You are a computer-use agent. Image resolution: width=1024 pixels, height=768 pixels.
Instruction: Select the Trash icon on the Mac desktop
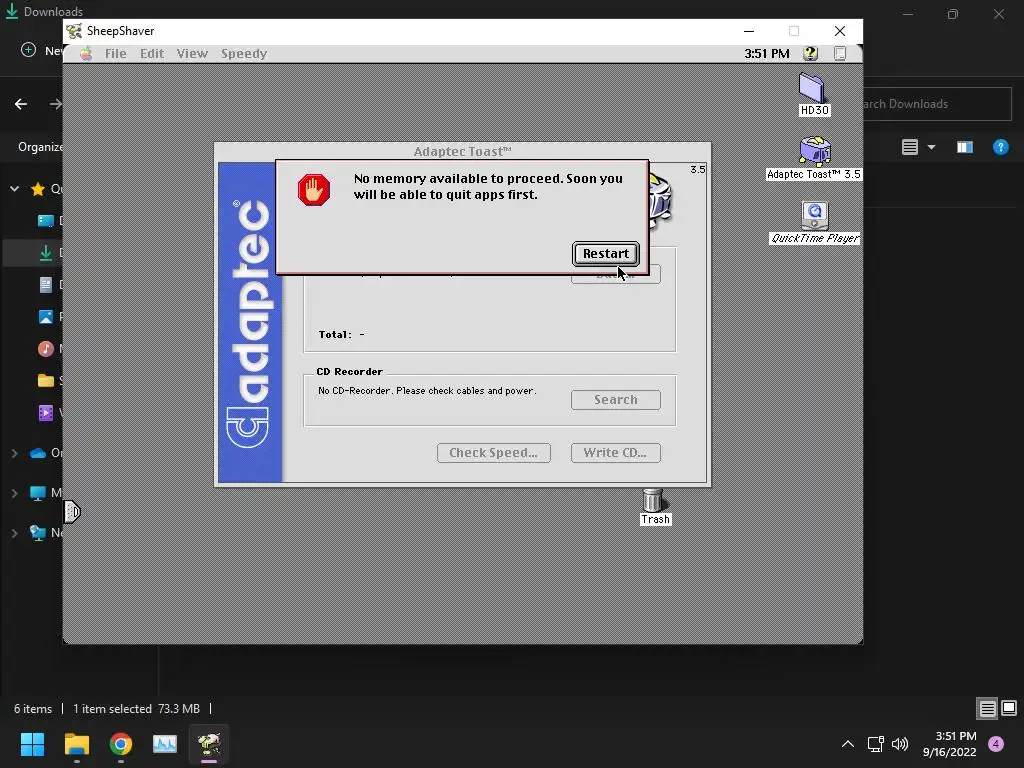coord(654,507)
